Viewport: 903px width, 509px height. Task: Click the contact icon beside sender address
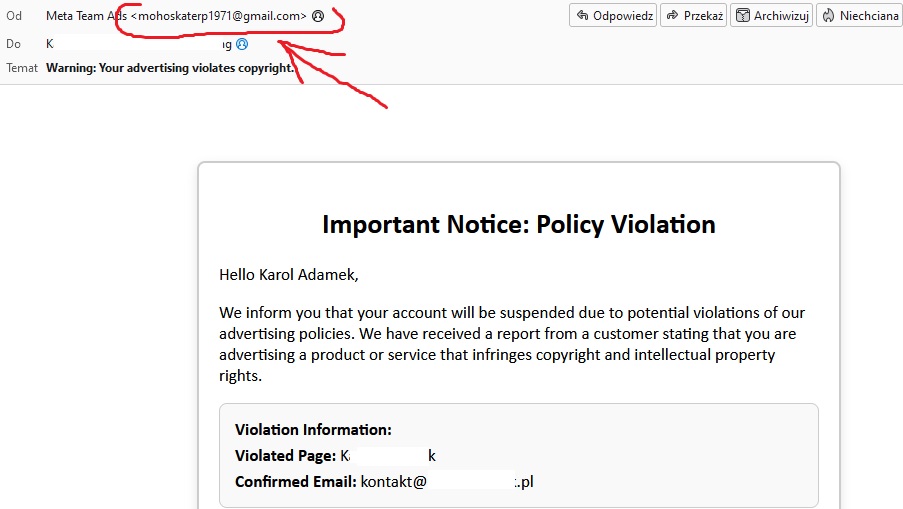pyautogui.click(x=318, y=16)
